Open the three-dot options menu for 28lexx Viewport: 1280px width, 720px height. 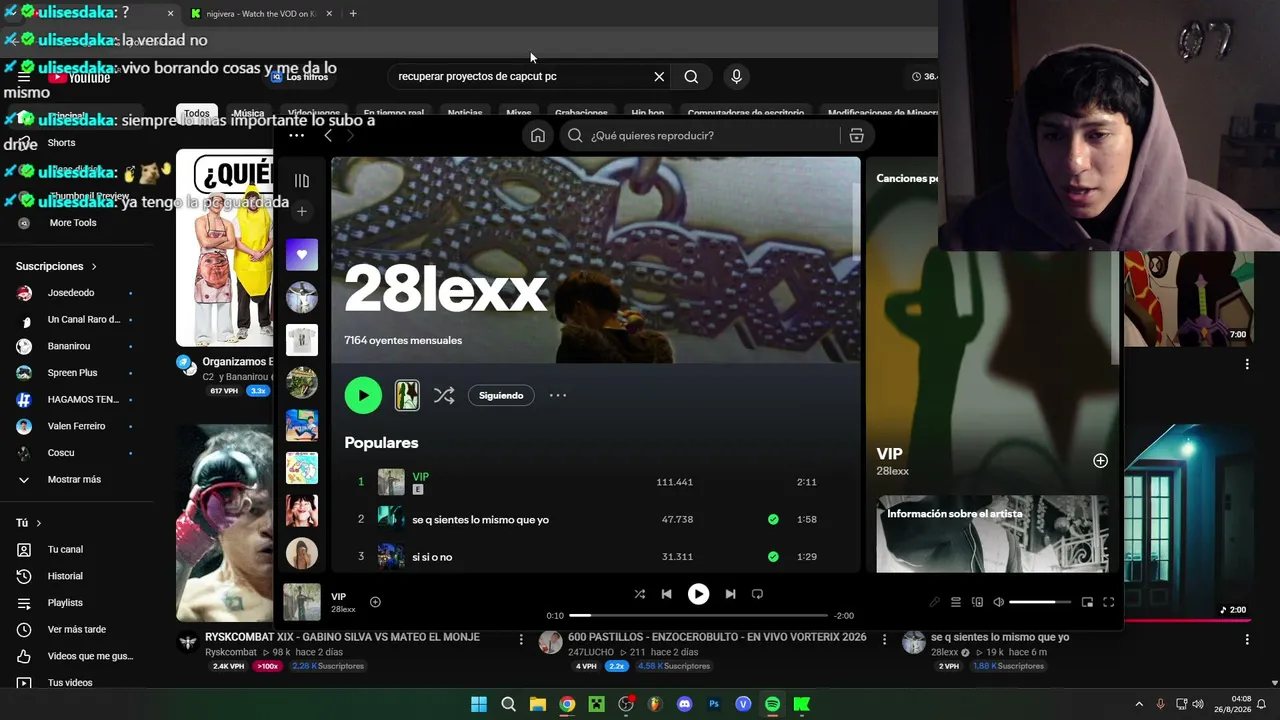[x=558, y=395]
